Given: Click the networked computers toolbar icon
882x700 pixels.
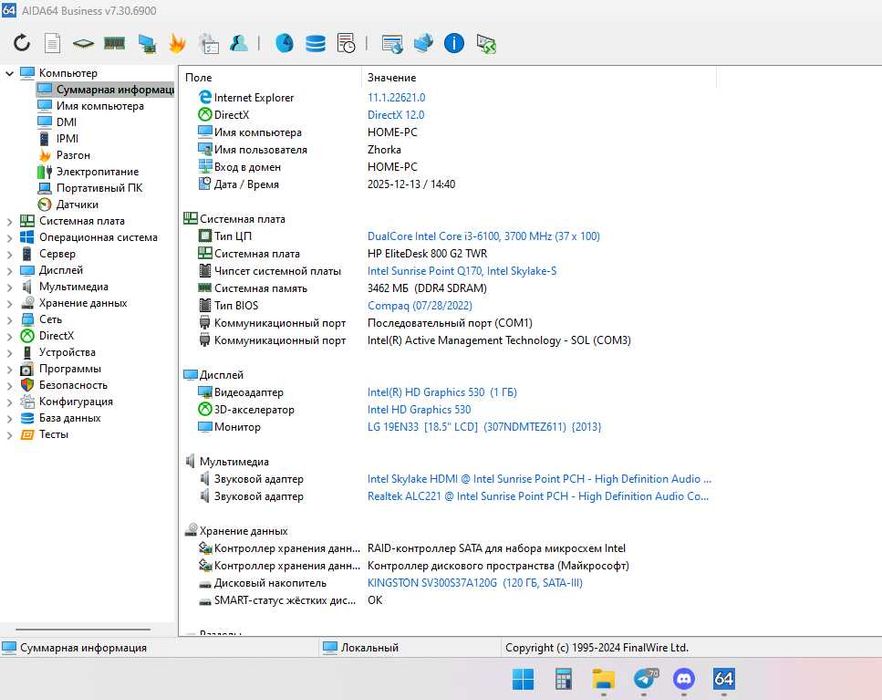Looking at the screenshot, I should pos(423,43).
